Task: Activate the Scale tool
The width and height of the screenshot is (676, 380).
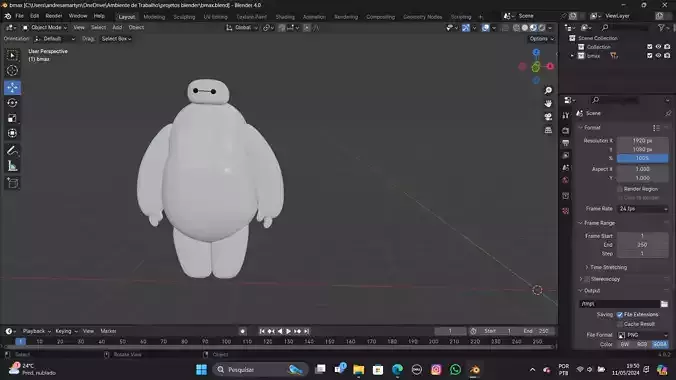Action: tap(12, 118)
